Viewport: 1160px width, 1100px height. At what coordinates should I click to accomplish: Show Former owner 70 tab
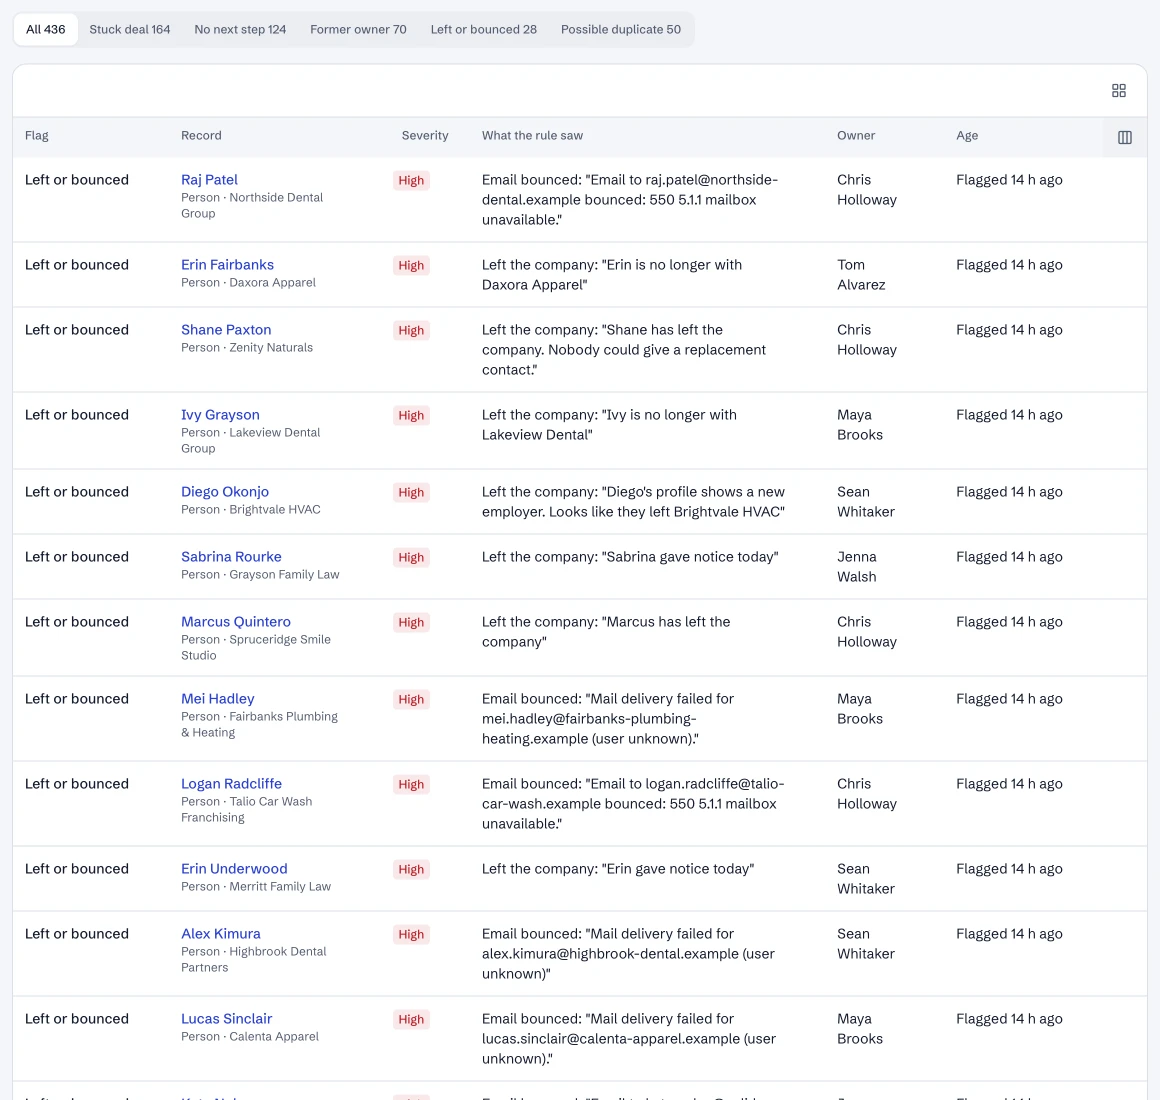pos(358,30)
